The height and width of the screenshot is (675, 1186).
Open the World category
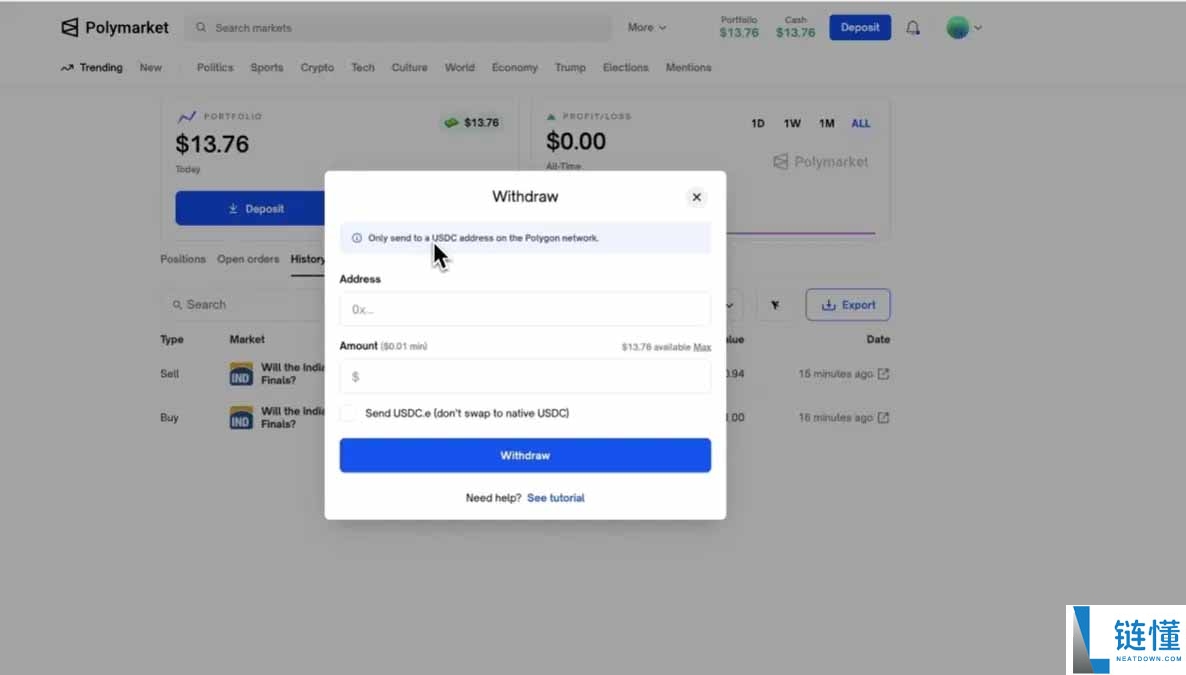460,67
